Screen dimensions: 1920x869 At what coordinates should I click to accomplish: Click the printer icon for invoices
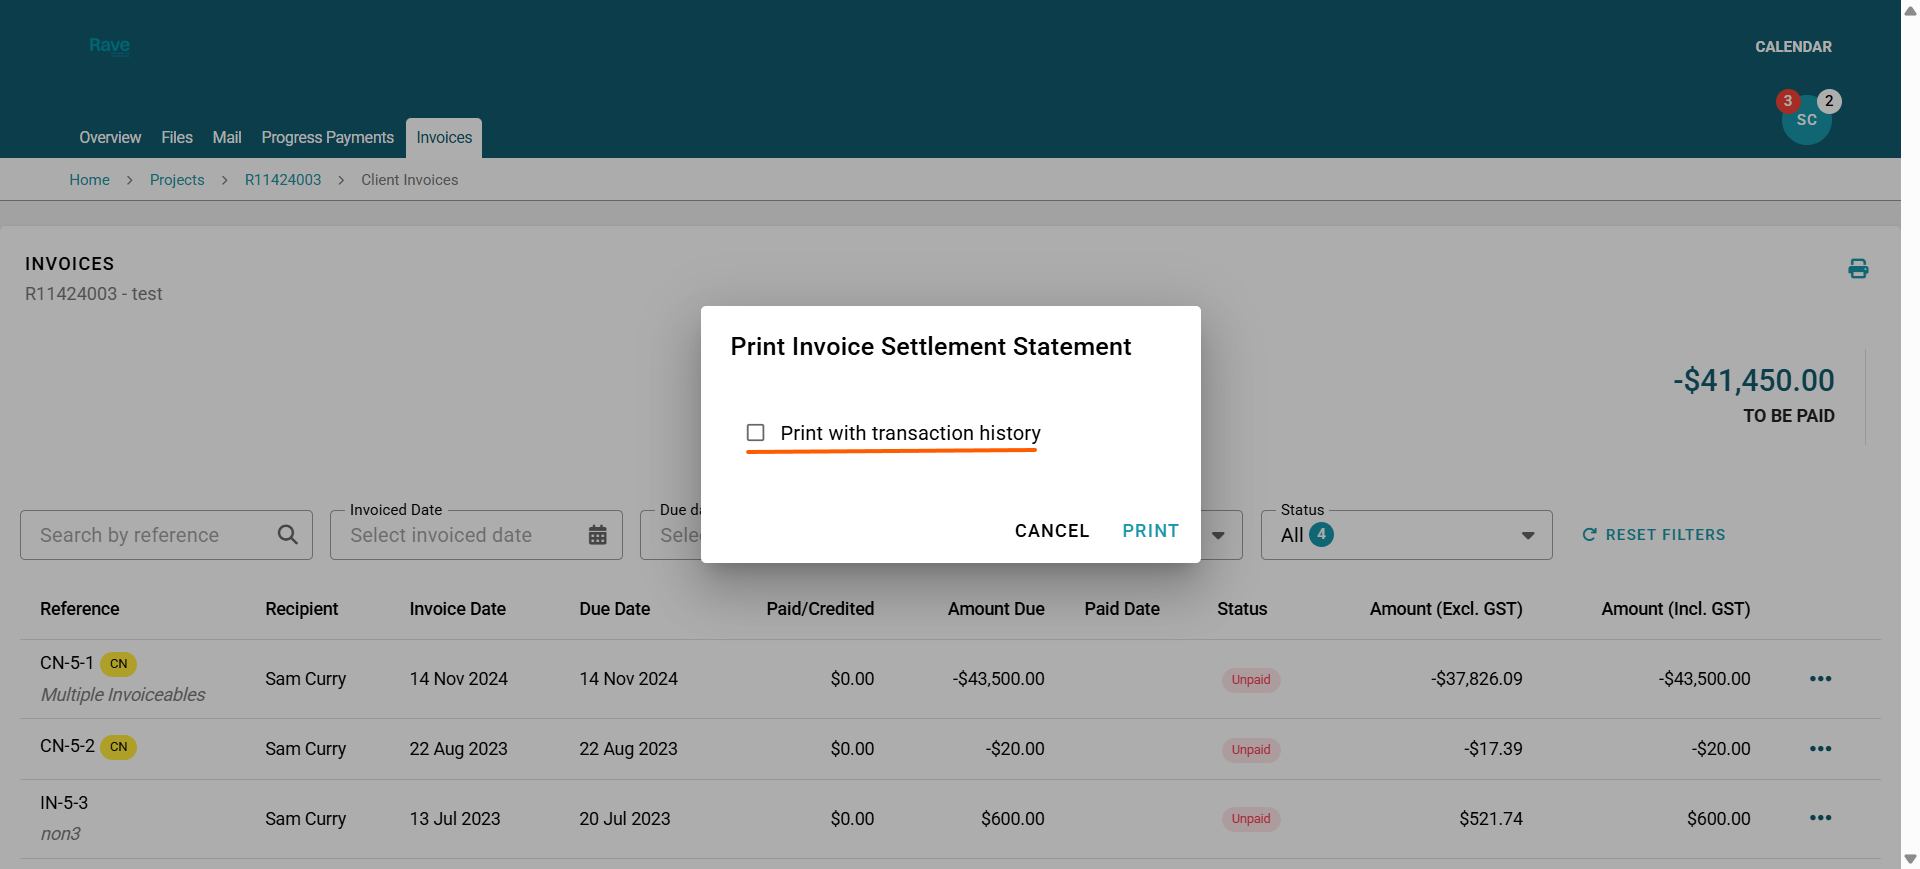pos(1858,268)
